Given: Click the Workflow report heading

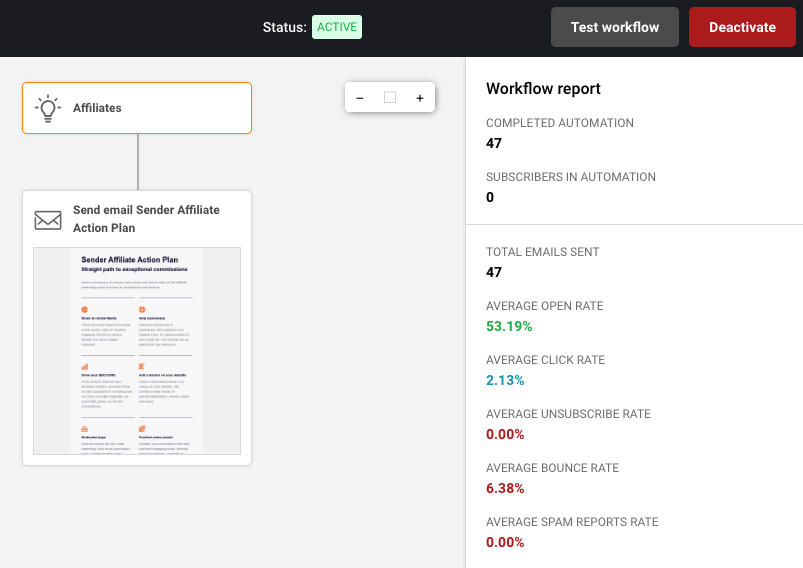Looking at the screenshot, I should [x=543, y=89].
